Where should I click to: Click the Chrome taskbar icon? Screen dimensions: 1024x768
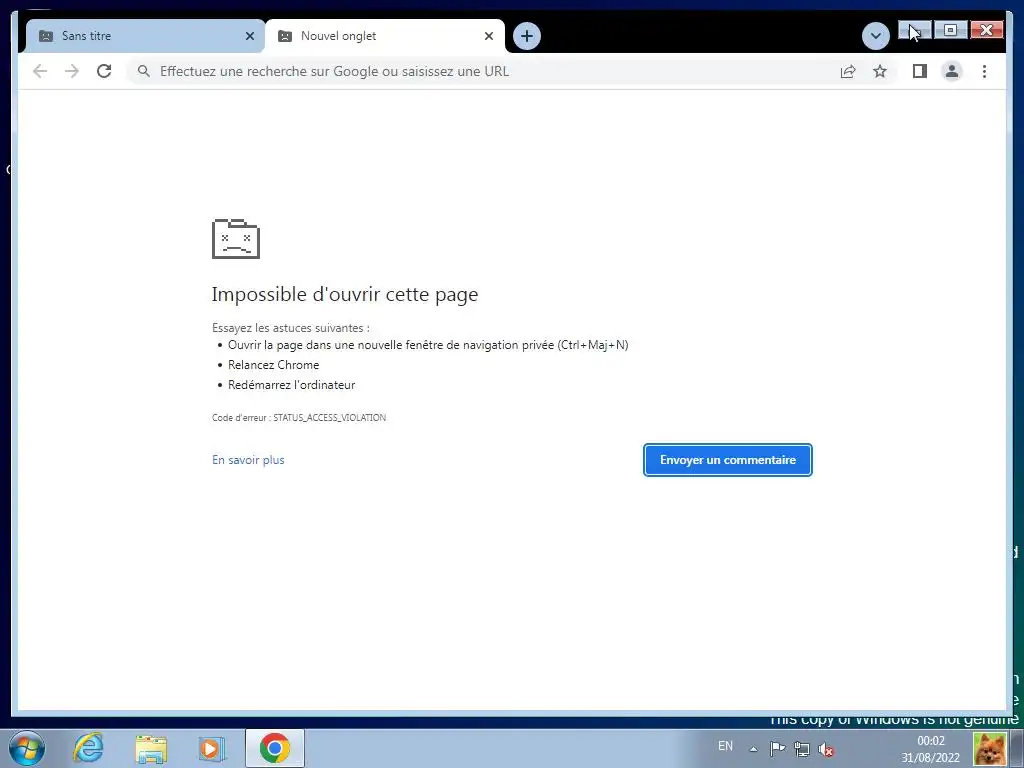(275, 748)
